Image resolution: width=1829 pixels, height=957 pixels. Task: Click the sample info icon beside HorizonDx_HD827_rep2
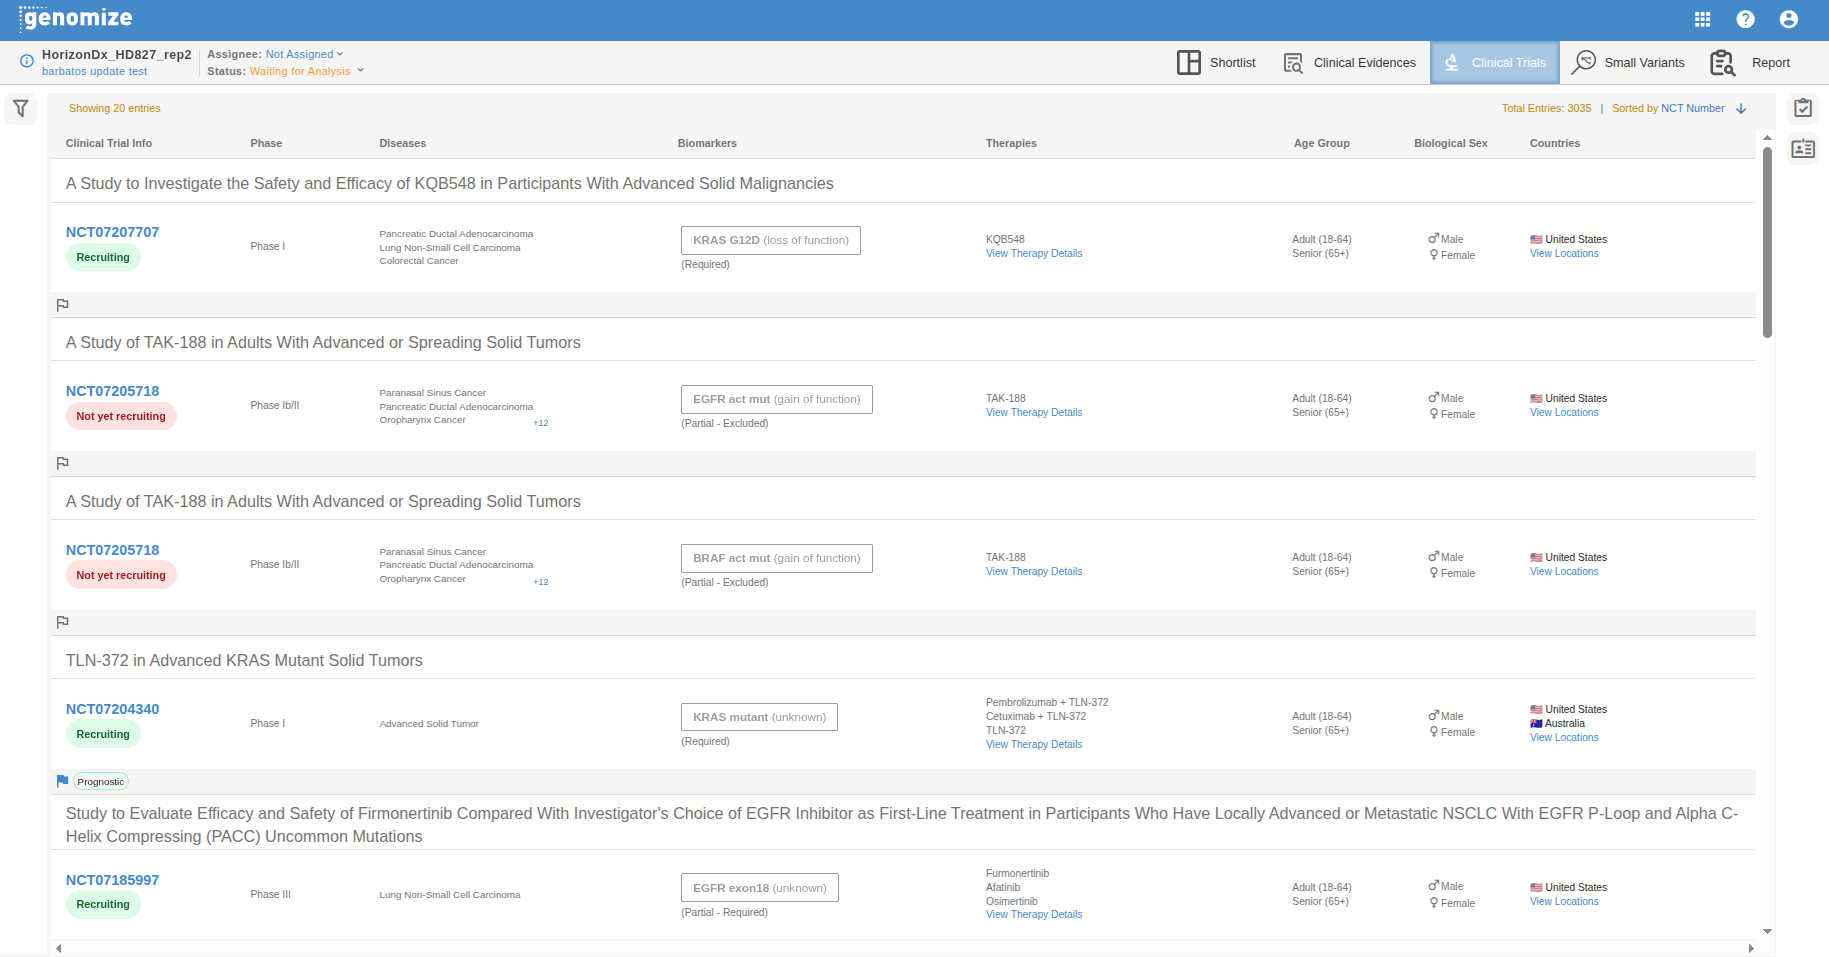[27, 62]
